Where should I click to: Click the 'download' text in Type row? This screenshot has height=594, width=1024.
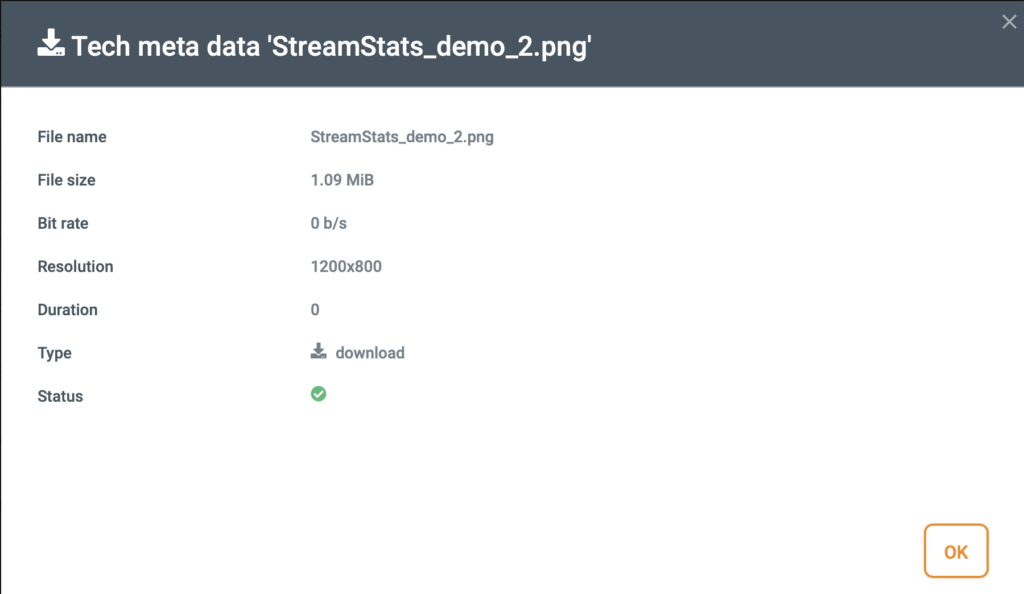point(370,353)
